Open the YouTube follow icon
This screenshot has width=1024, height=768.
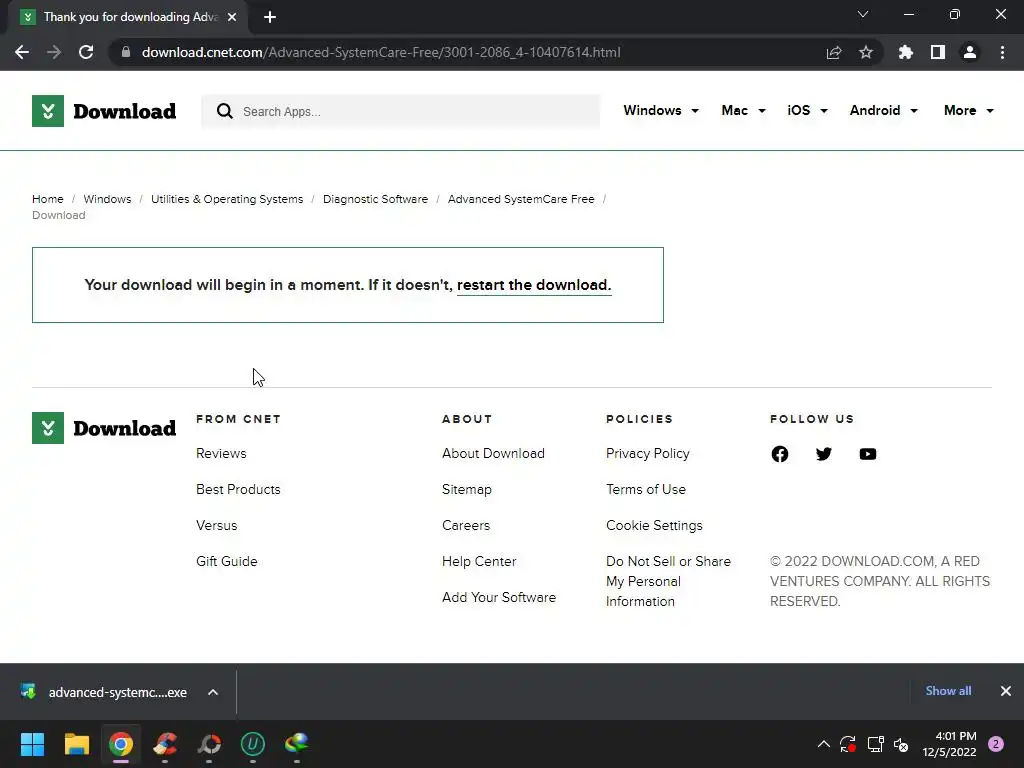click(868, 454)
